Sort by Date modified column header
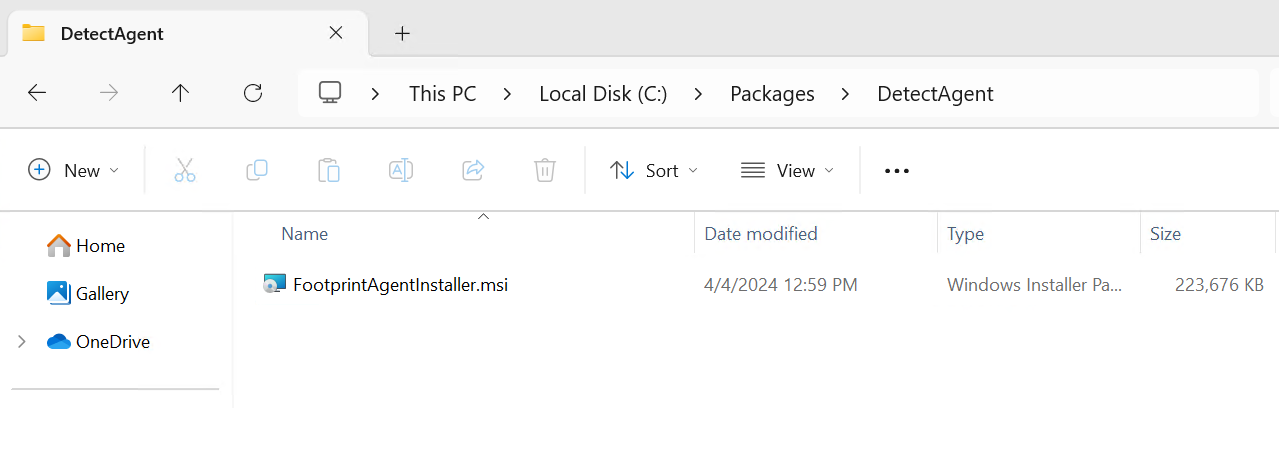 [x=761, y=233]
